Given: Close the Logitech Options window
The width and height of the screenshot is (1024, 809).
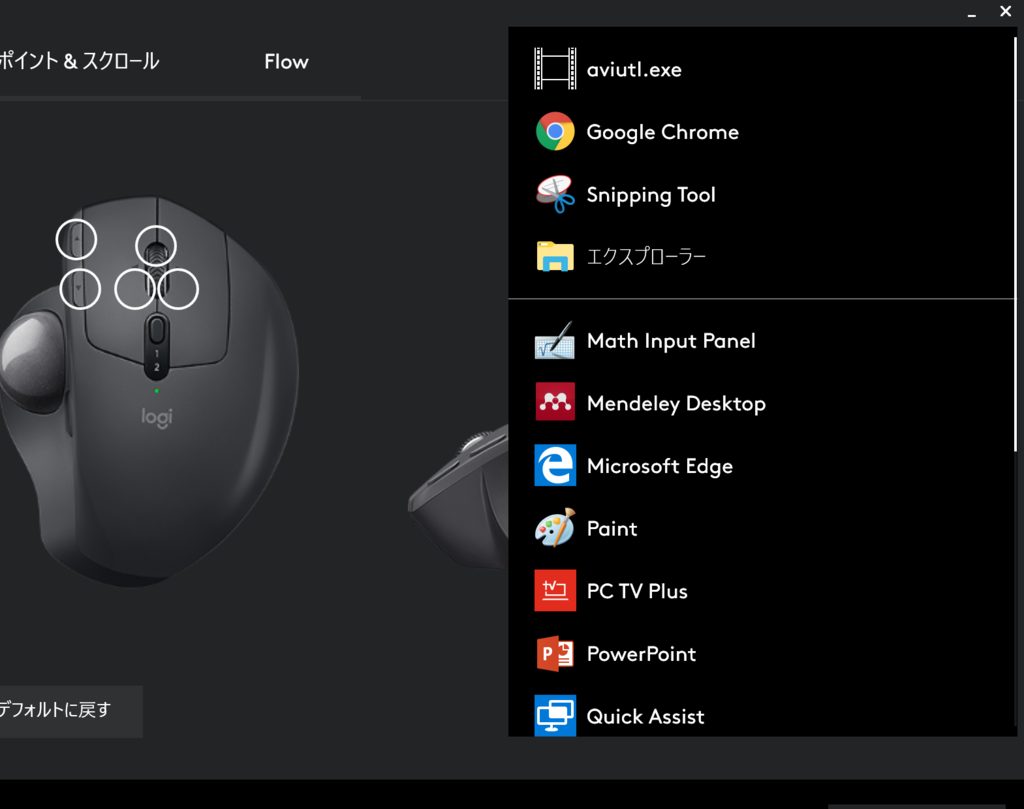Looking at the screenshot, I should (1006, 11).
